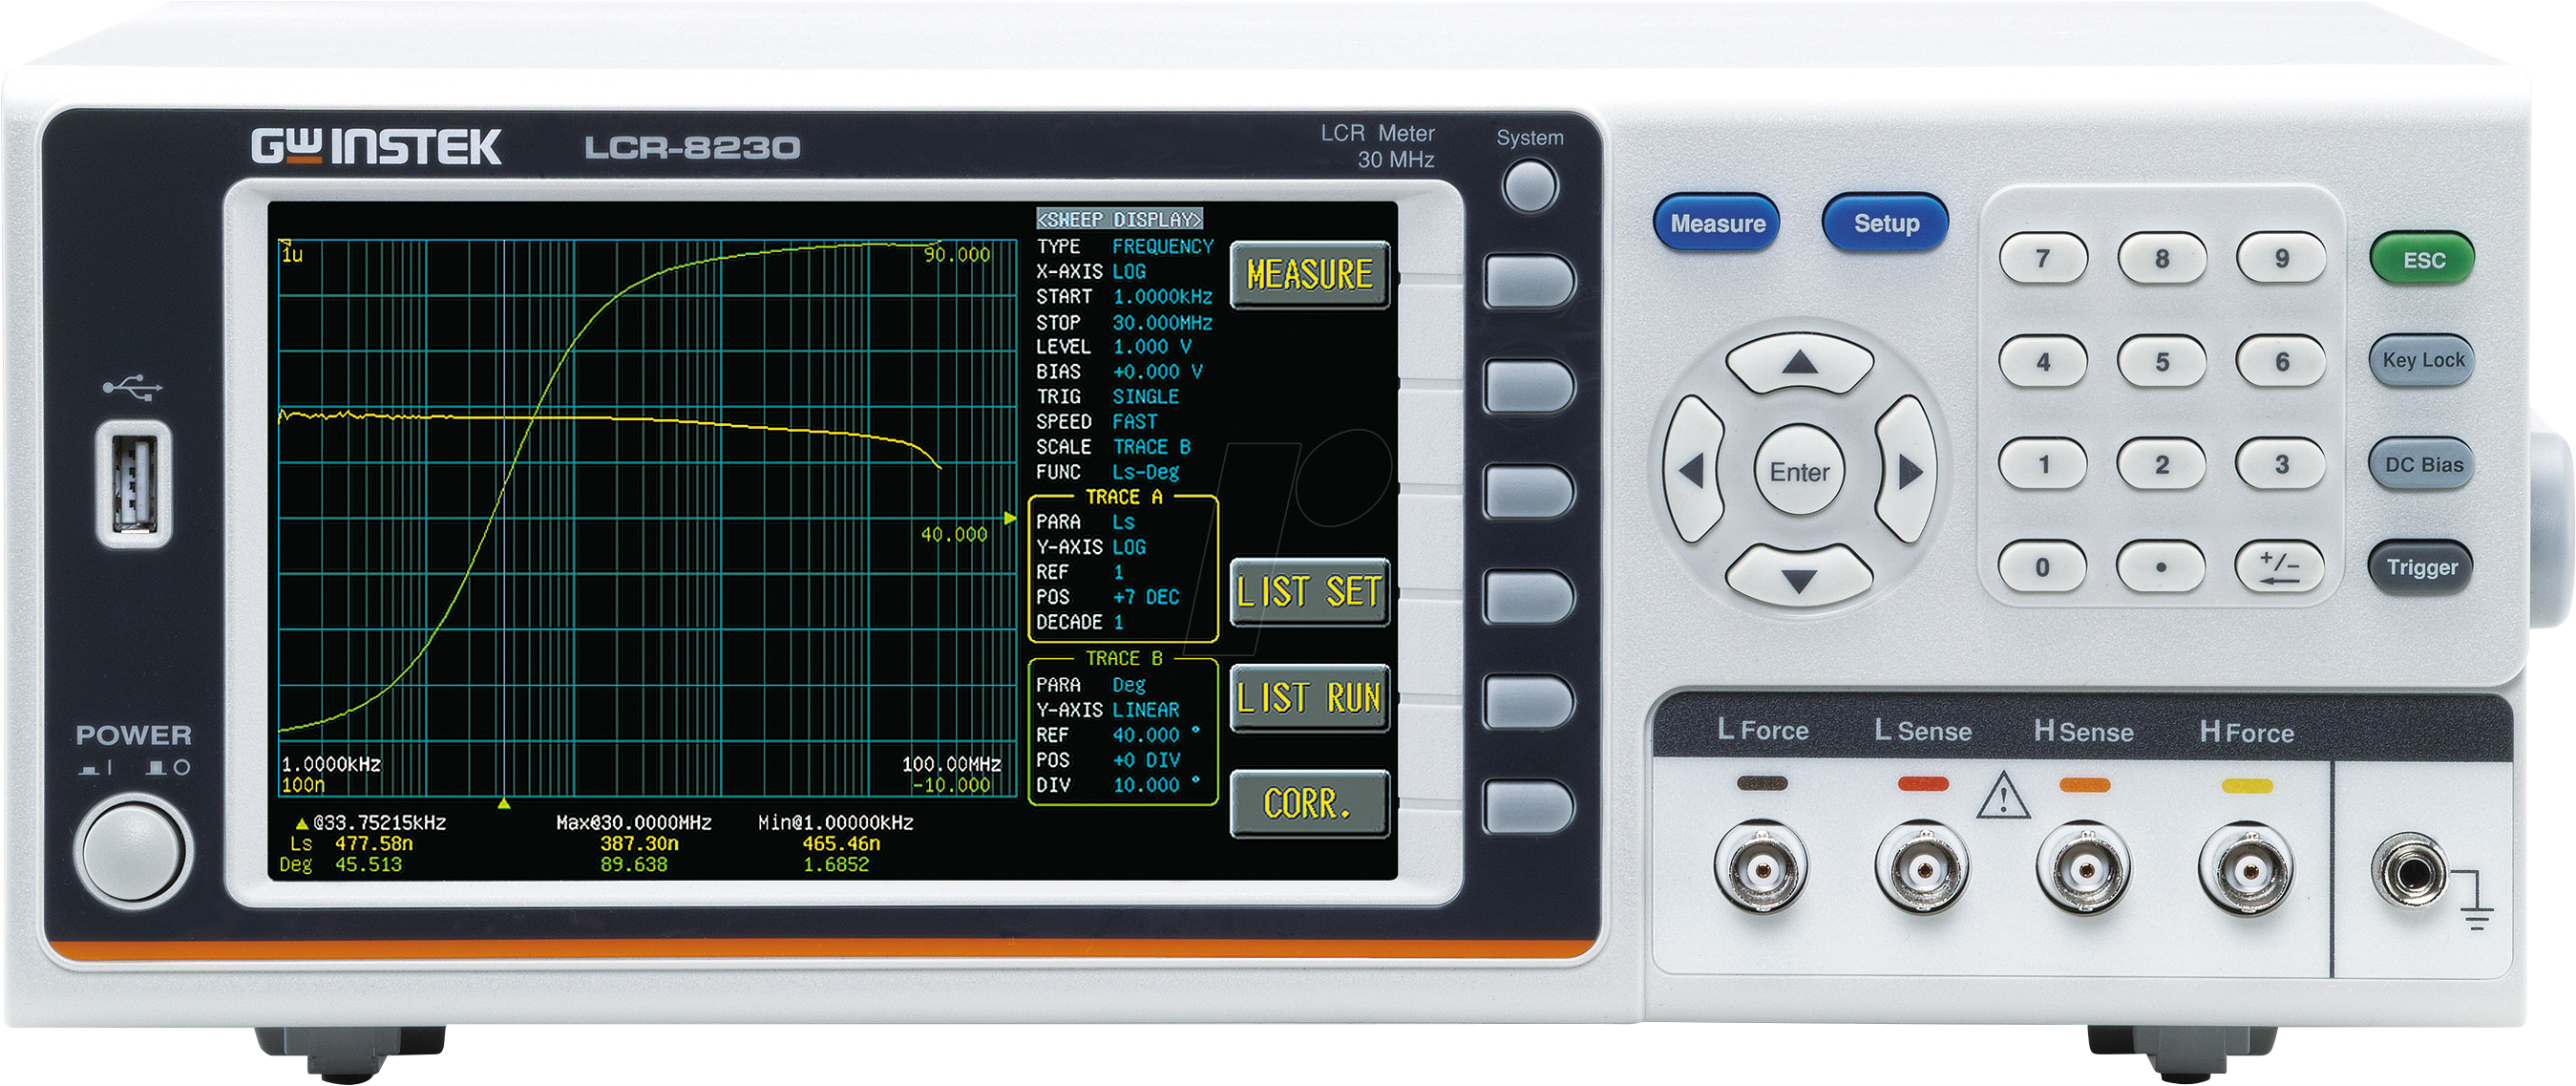Push the softkey beside LIST SET

tap(1528, 596)
